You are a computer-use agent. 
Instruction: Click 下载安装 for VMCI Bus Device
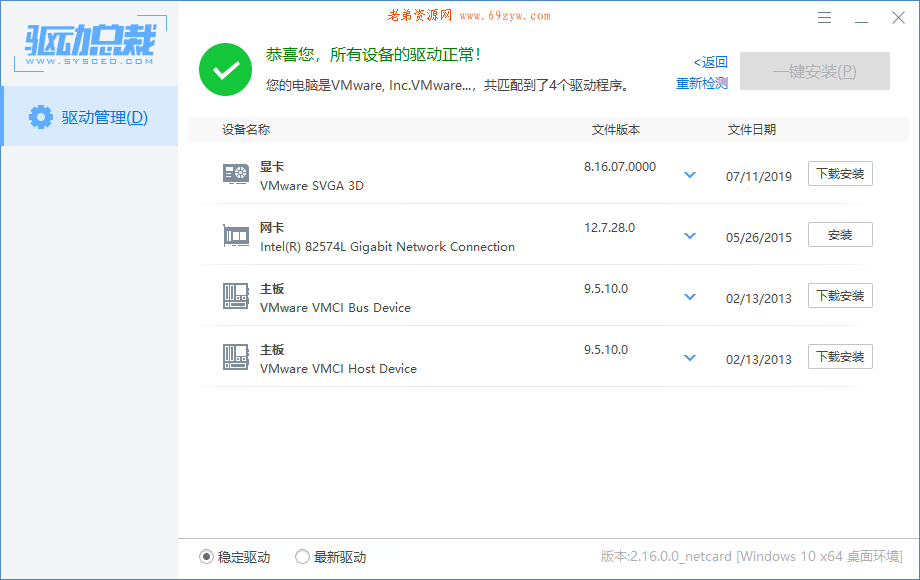[x=840, y=296]
